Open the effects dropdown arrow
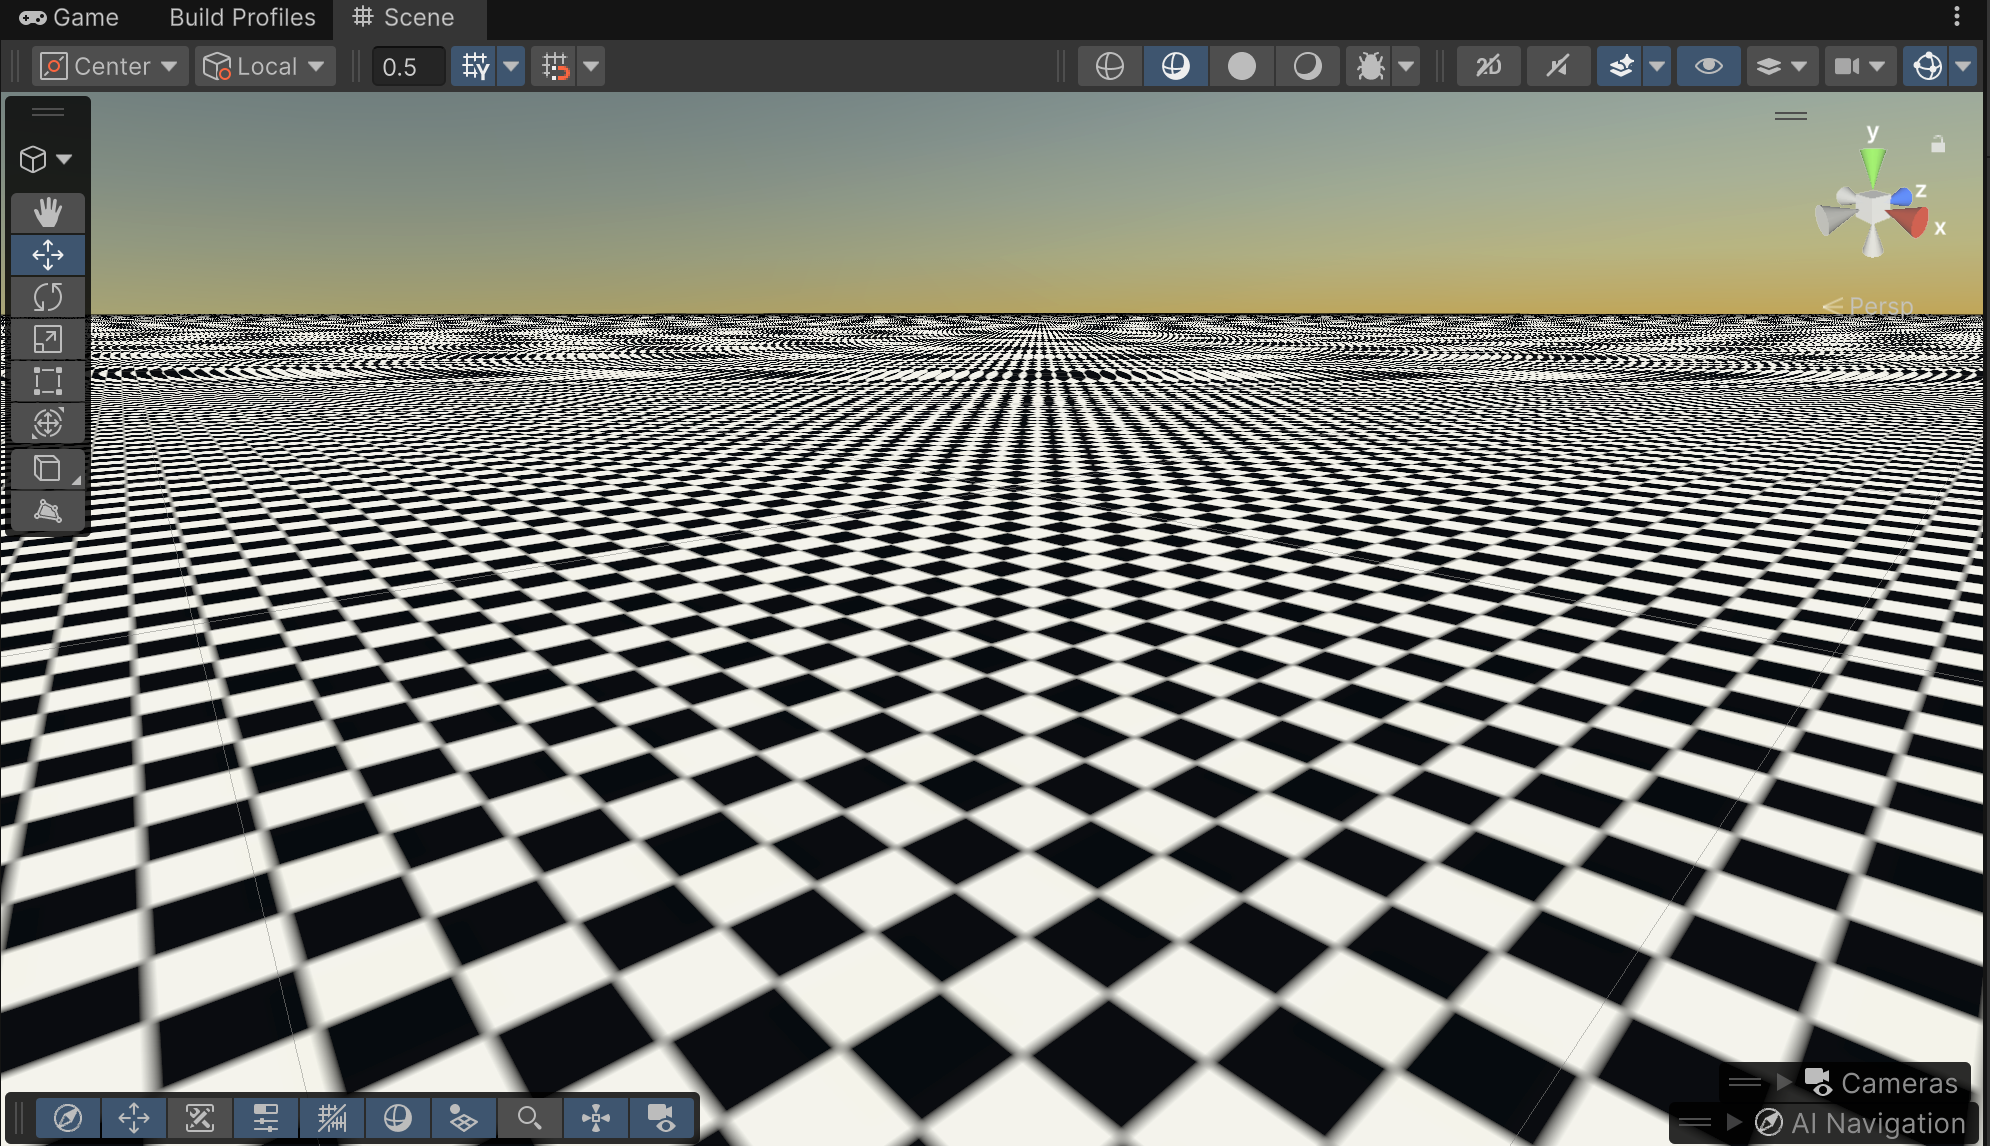The height and width of the screenshot is (1146, 1990). pos(1657,66)
